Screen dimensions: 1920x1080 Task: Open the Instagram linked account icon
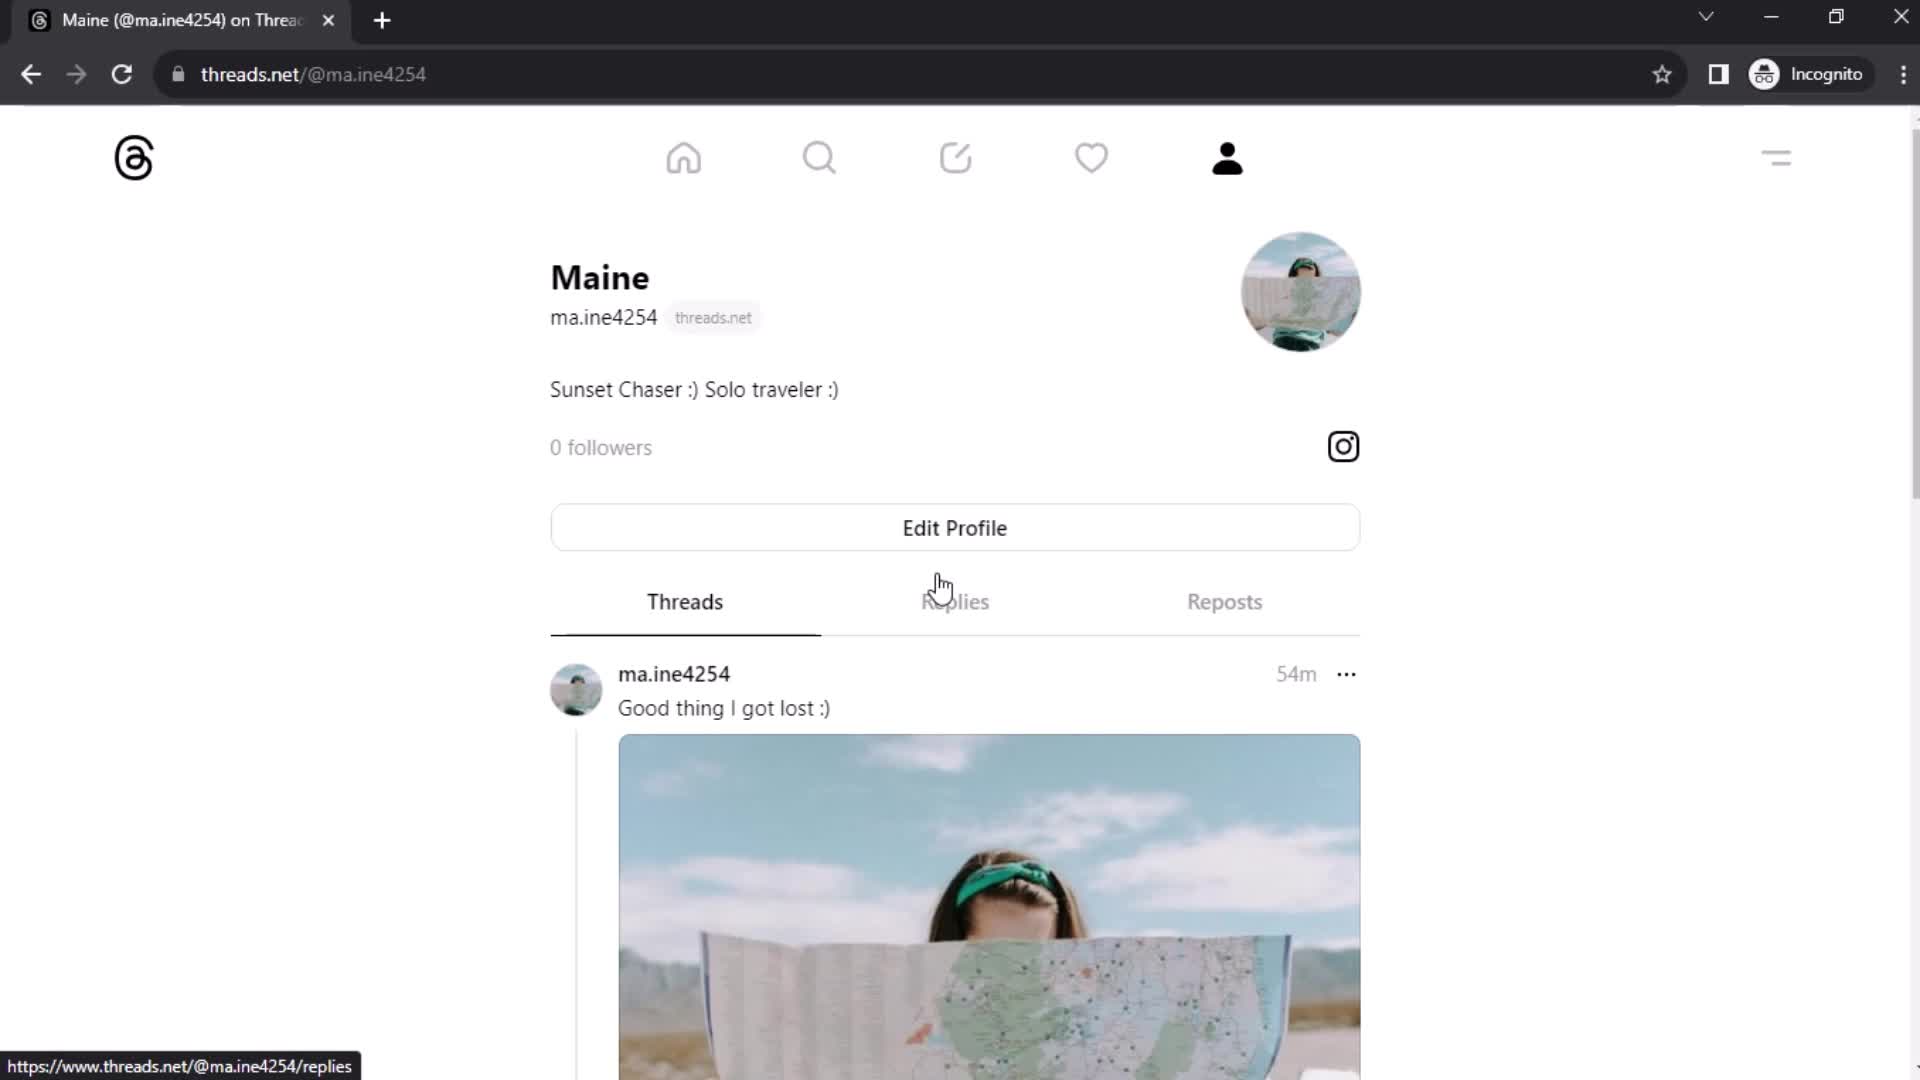1344,447
